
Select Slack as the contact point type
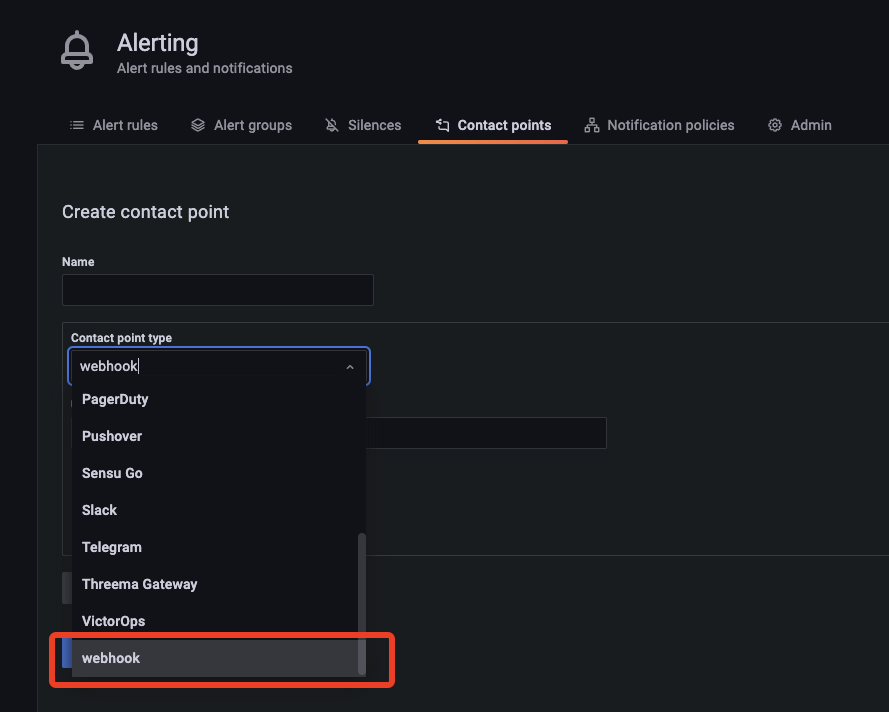click(99, 510)
